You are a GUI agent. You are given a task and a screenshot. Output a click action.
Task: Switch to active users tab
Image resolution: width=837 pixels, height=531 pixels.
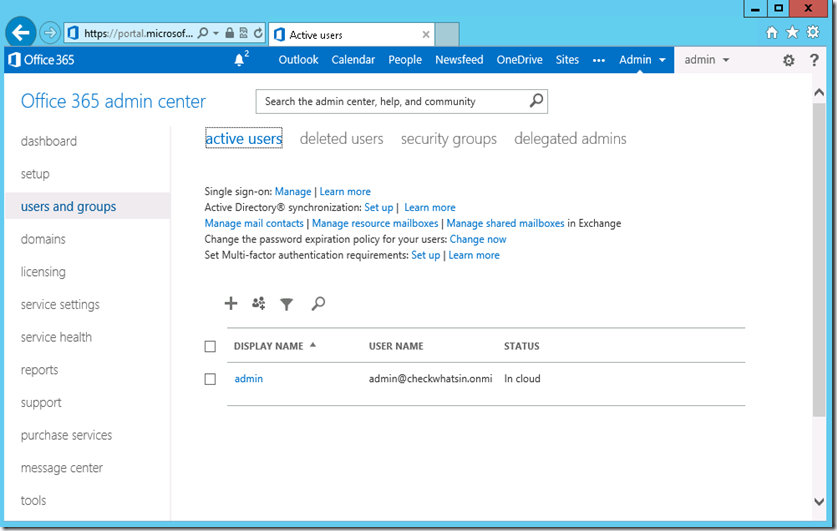point(244,138)
